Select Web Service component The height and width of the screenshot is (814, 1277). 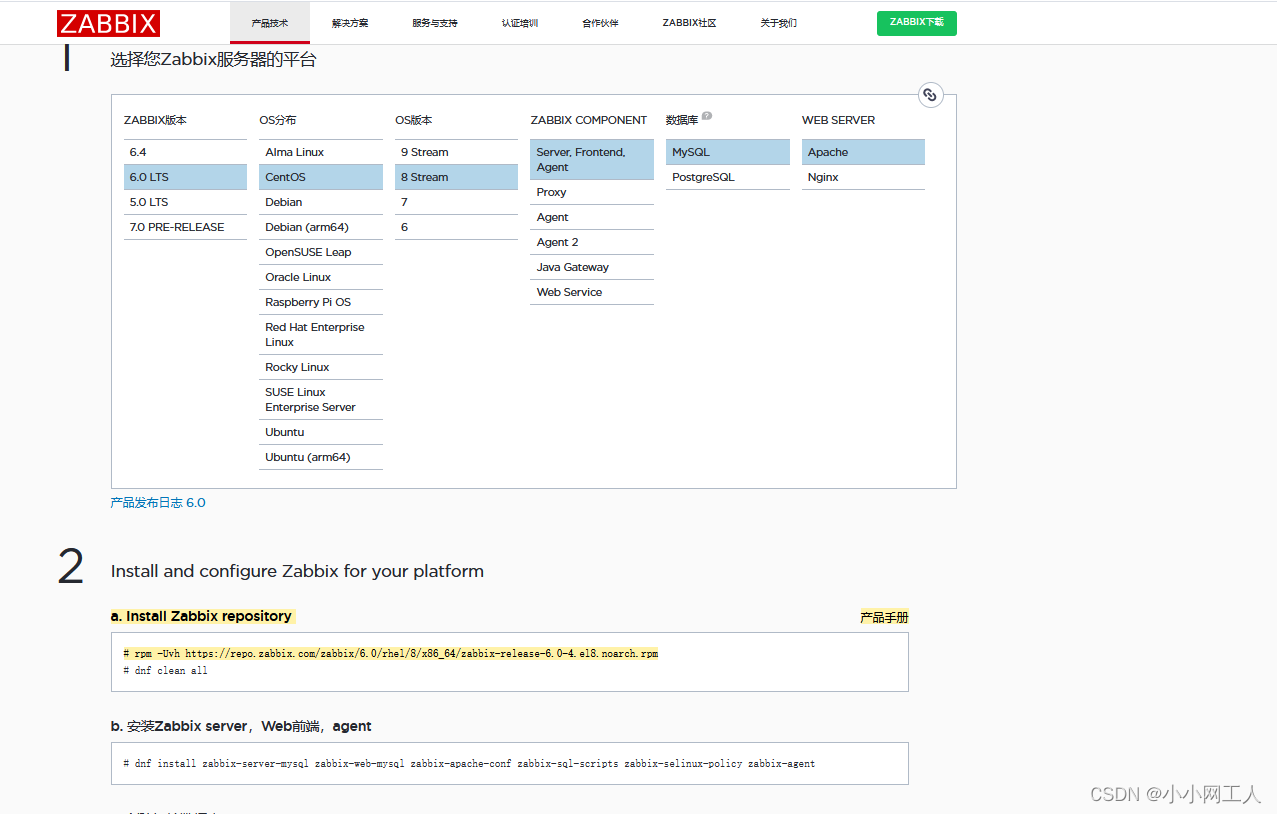point(592,292)
